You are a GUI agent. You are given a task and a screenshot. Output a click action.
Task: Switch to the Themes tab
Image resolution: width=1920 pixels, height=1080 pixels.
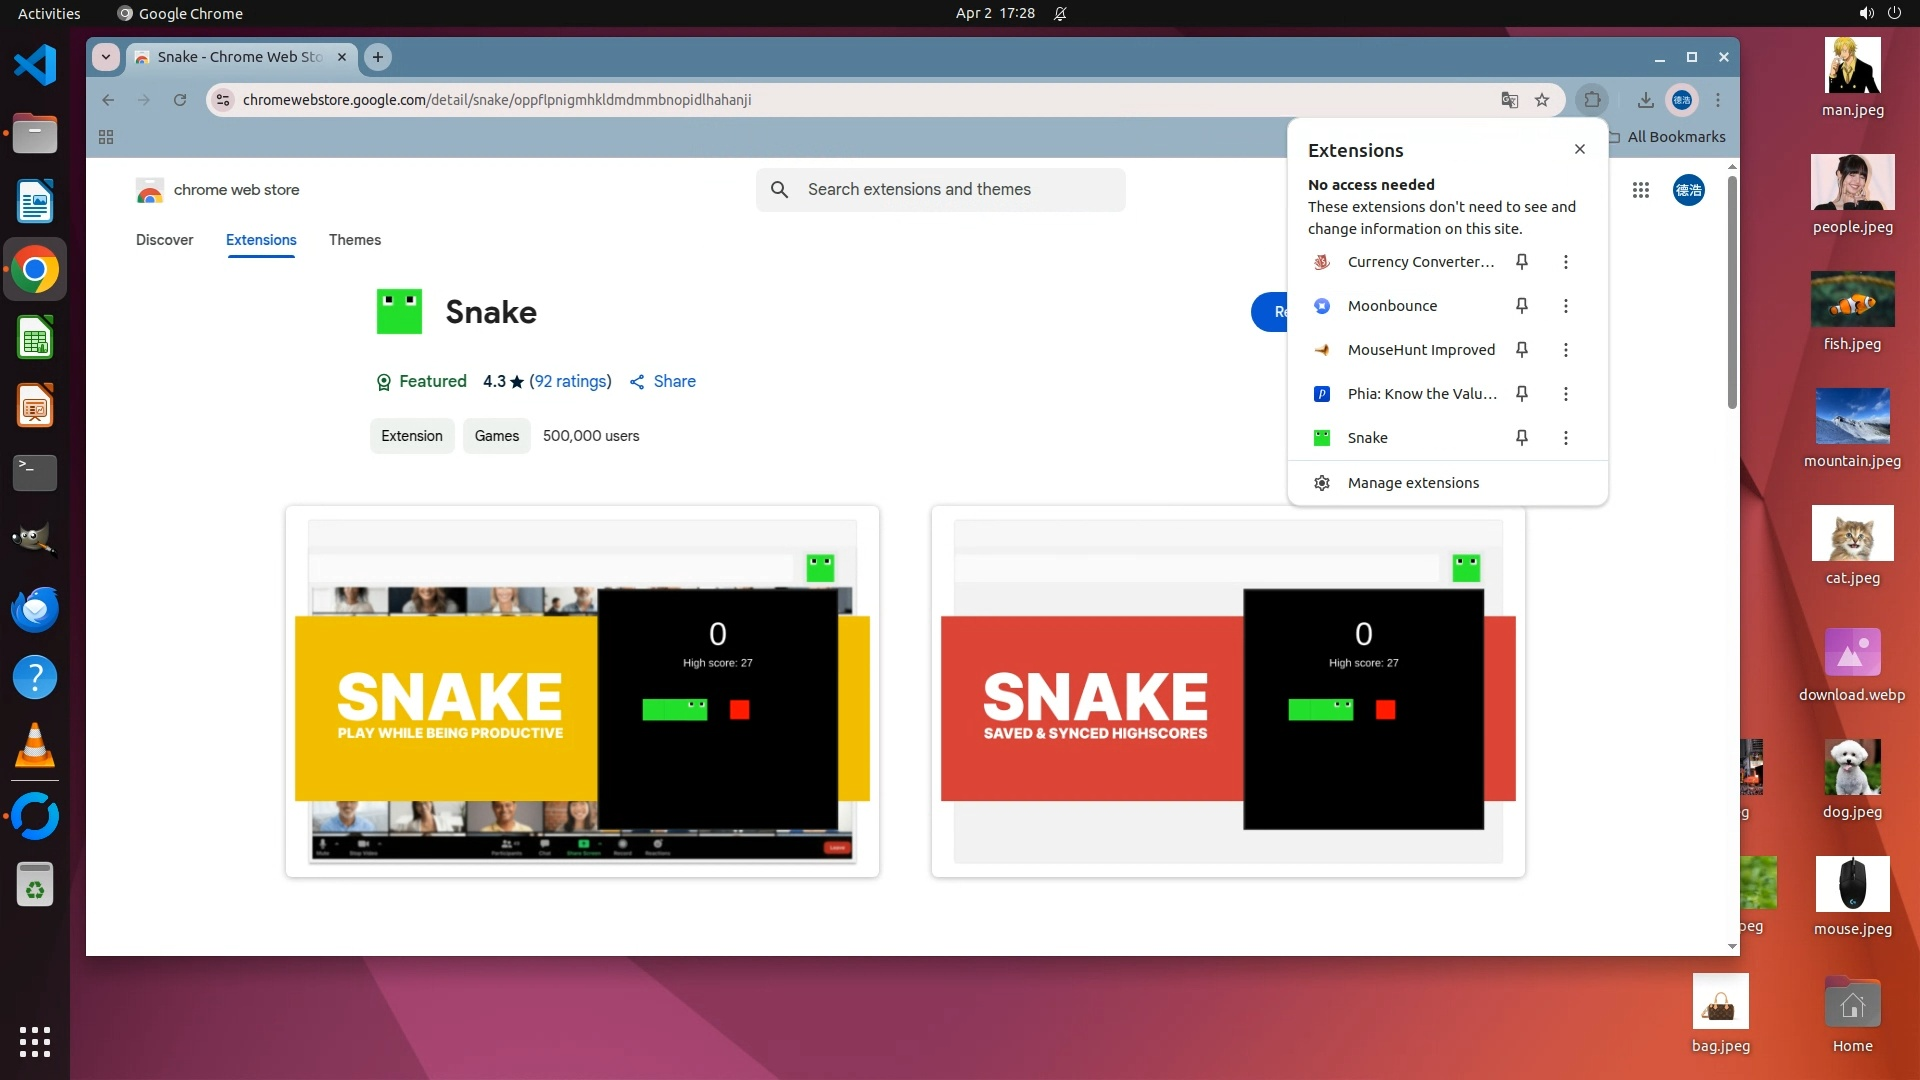[355, 240]
